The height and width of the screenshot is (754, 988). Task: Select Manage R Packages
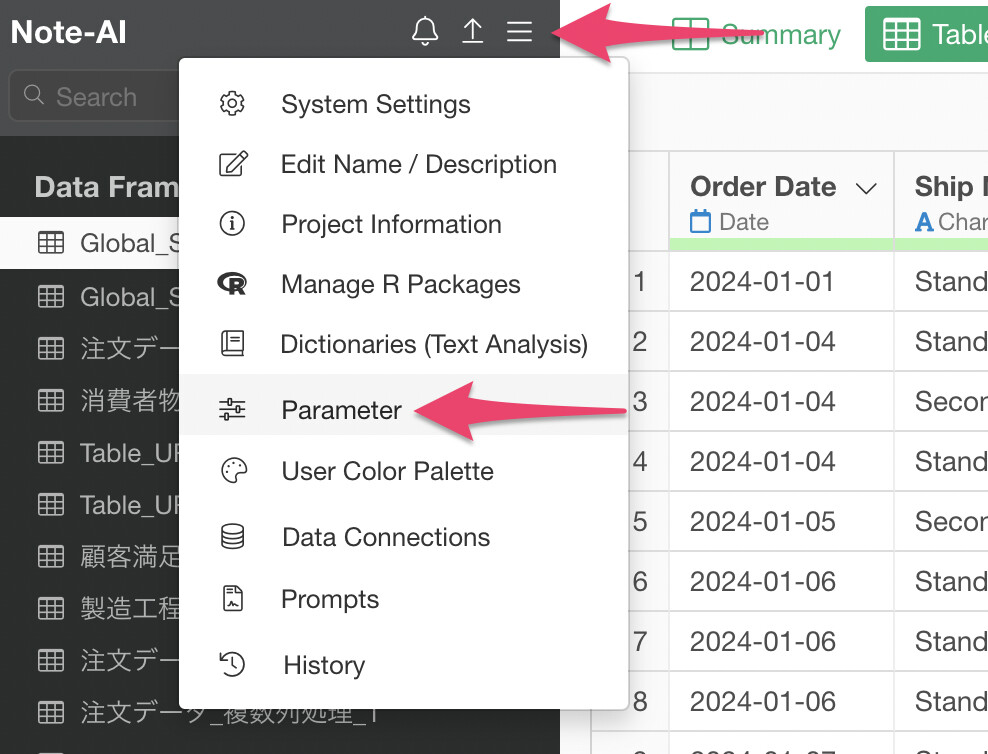pos(404,283)
